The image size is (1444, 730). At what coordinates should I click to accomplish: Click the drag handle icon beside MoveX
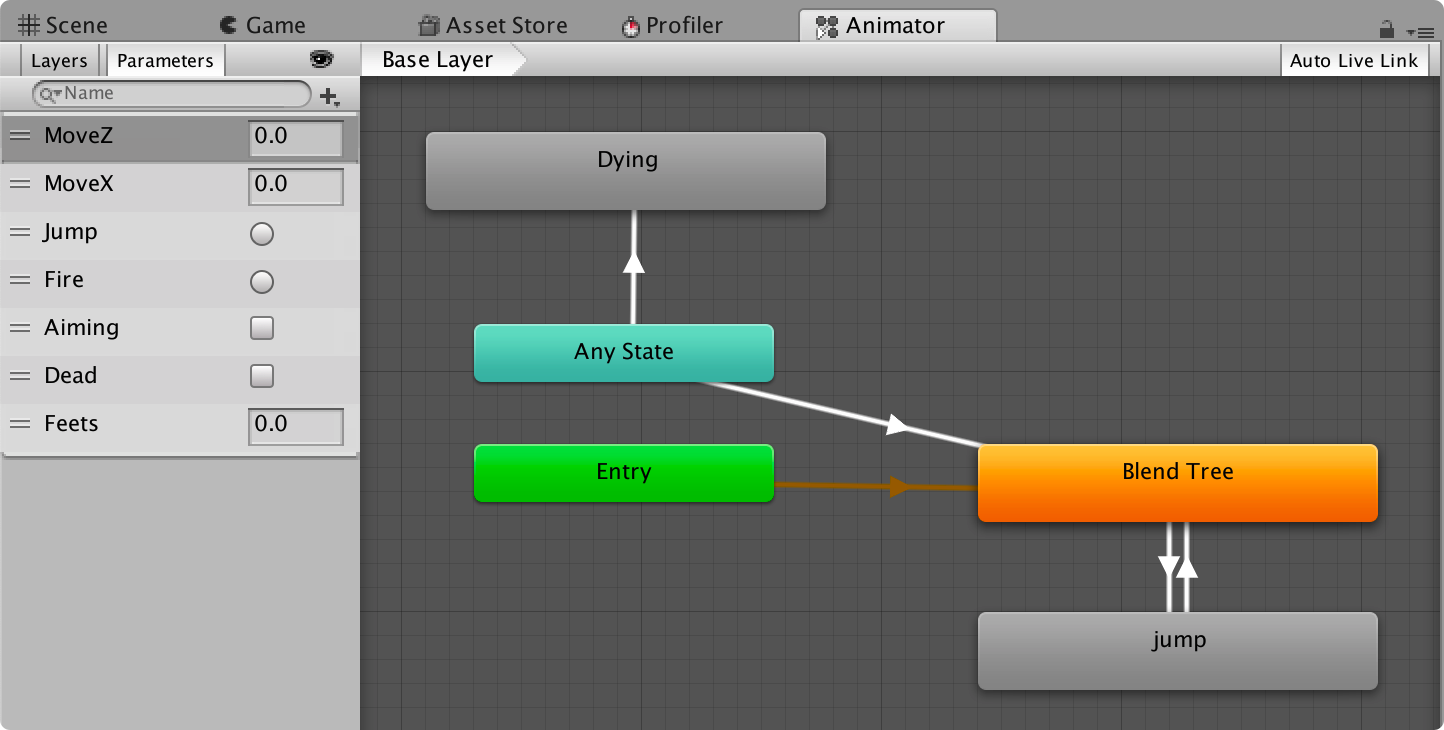(20, 184)
